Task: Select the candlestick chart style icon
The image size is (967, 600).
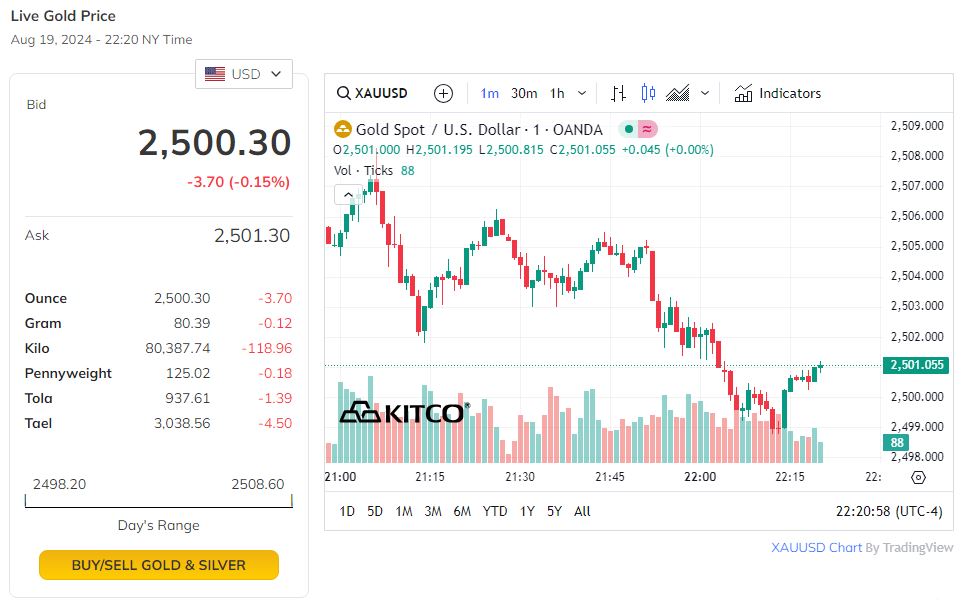Action: (648, 93)
